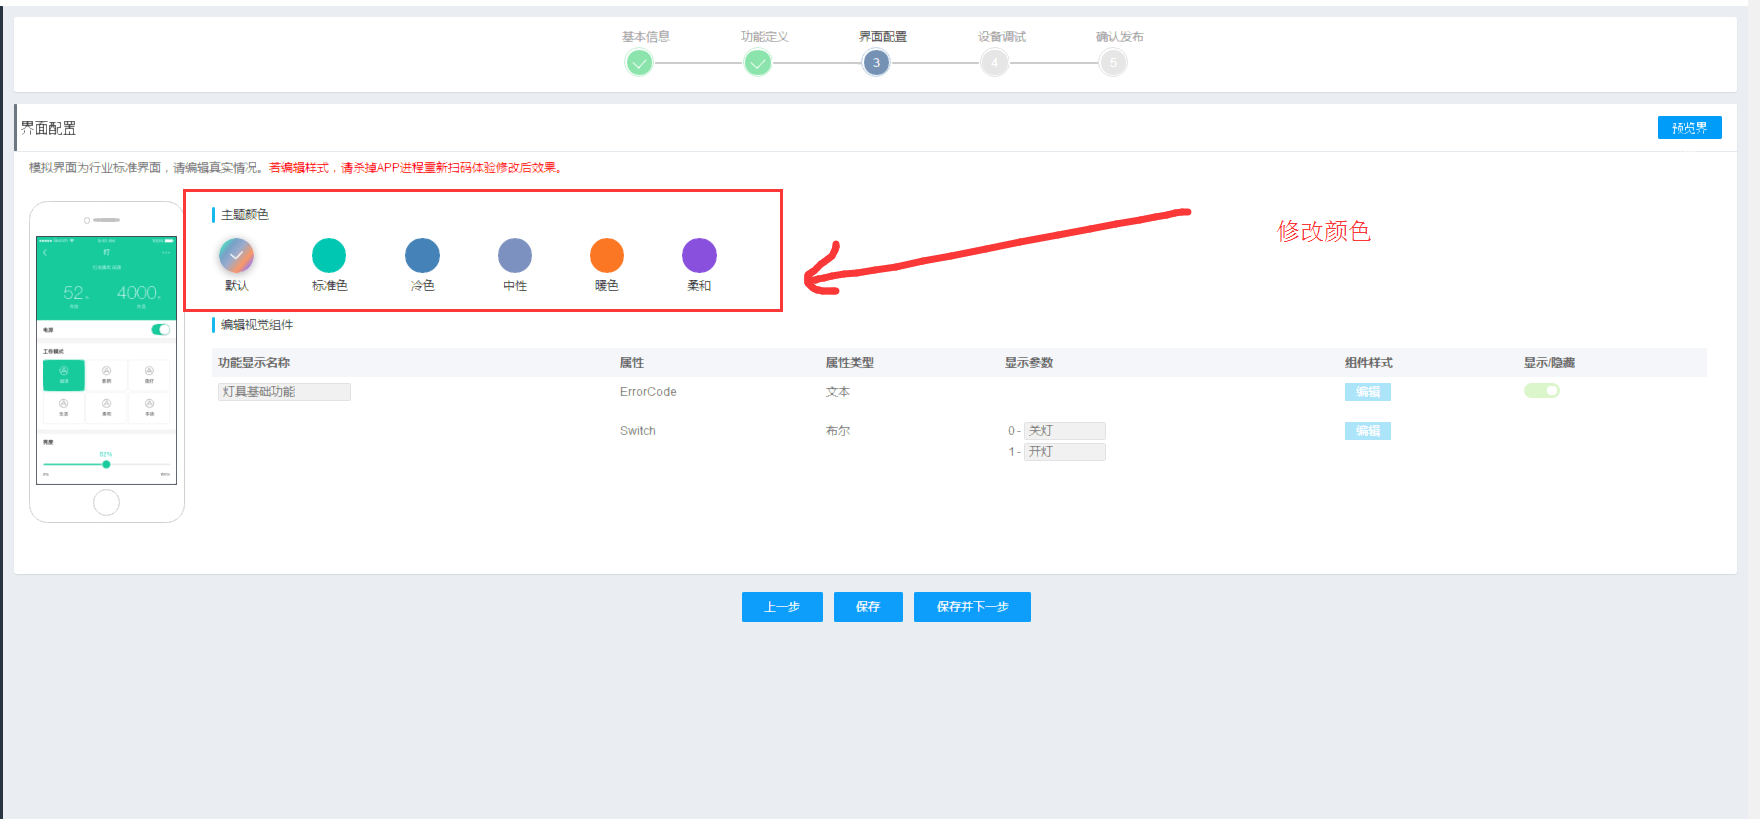
Task: Adjust the 亮度 slider handle in preview
Action: [106, 464]
